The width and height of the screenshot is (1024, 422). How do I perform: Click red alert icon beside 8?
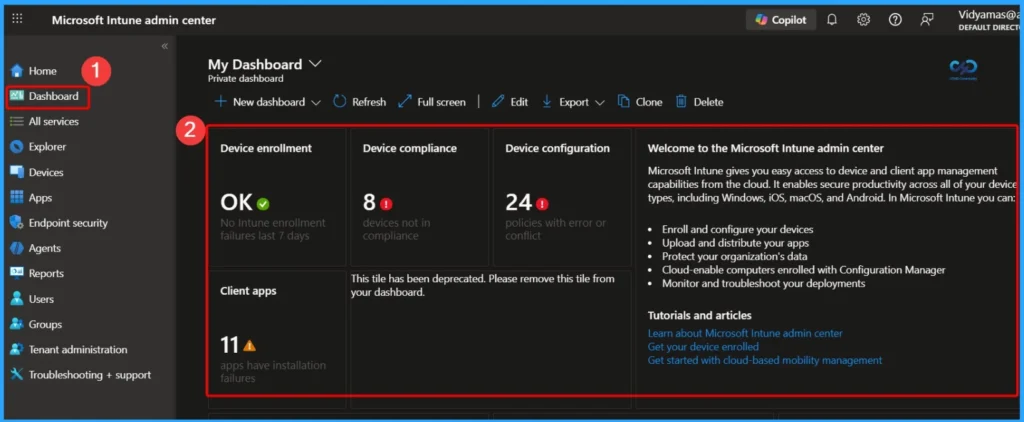(385, 204)
